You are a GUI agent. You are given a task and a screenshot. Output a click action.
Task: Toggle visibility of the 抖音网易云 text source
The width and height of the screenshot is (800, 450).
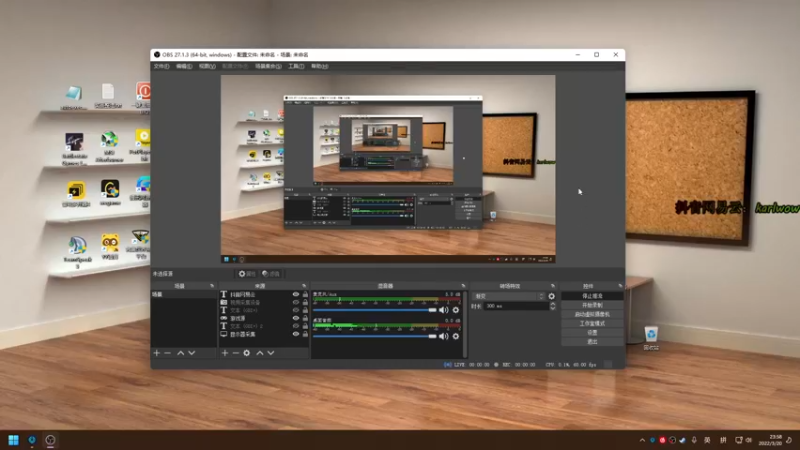point(295,294)
